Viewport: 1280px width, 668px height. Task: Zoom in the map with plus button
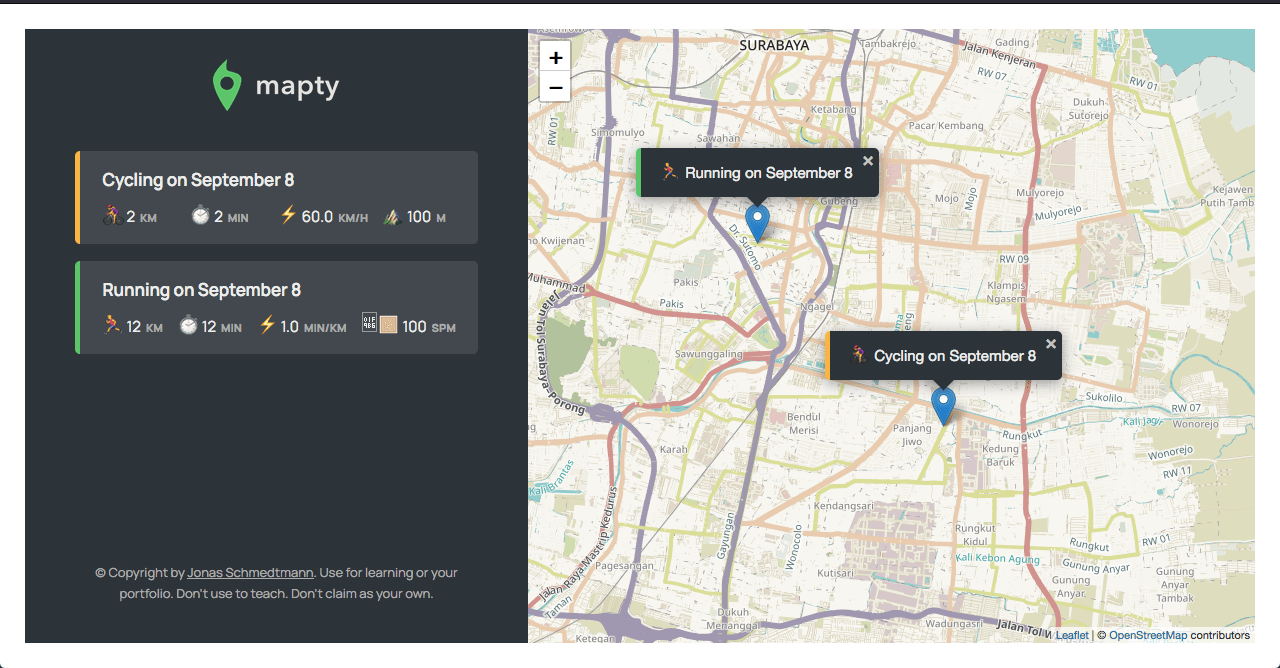(x=555, y=57)
